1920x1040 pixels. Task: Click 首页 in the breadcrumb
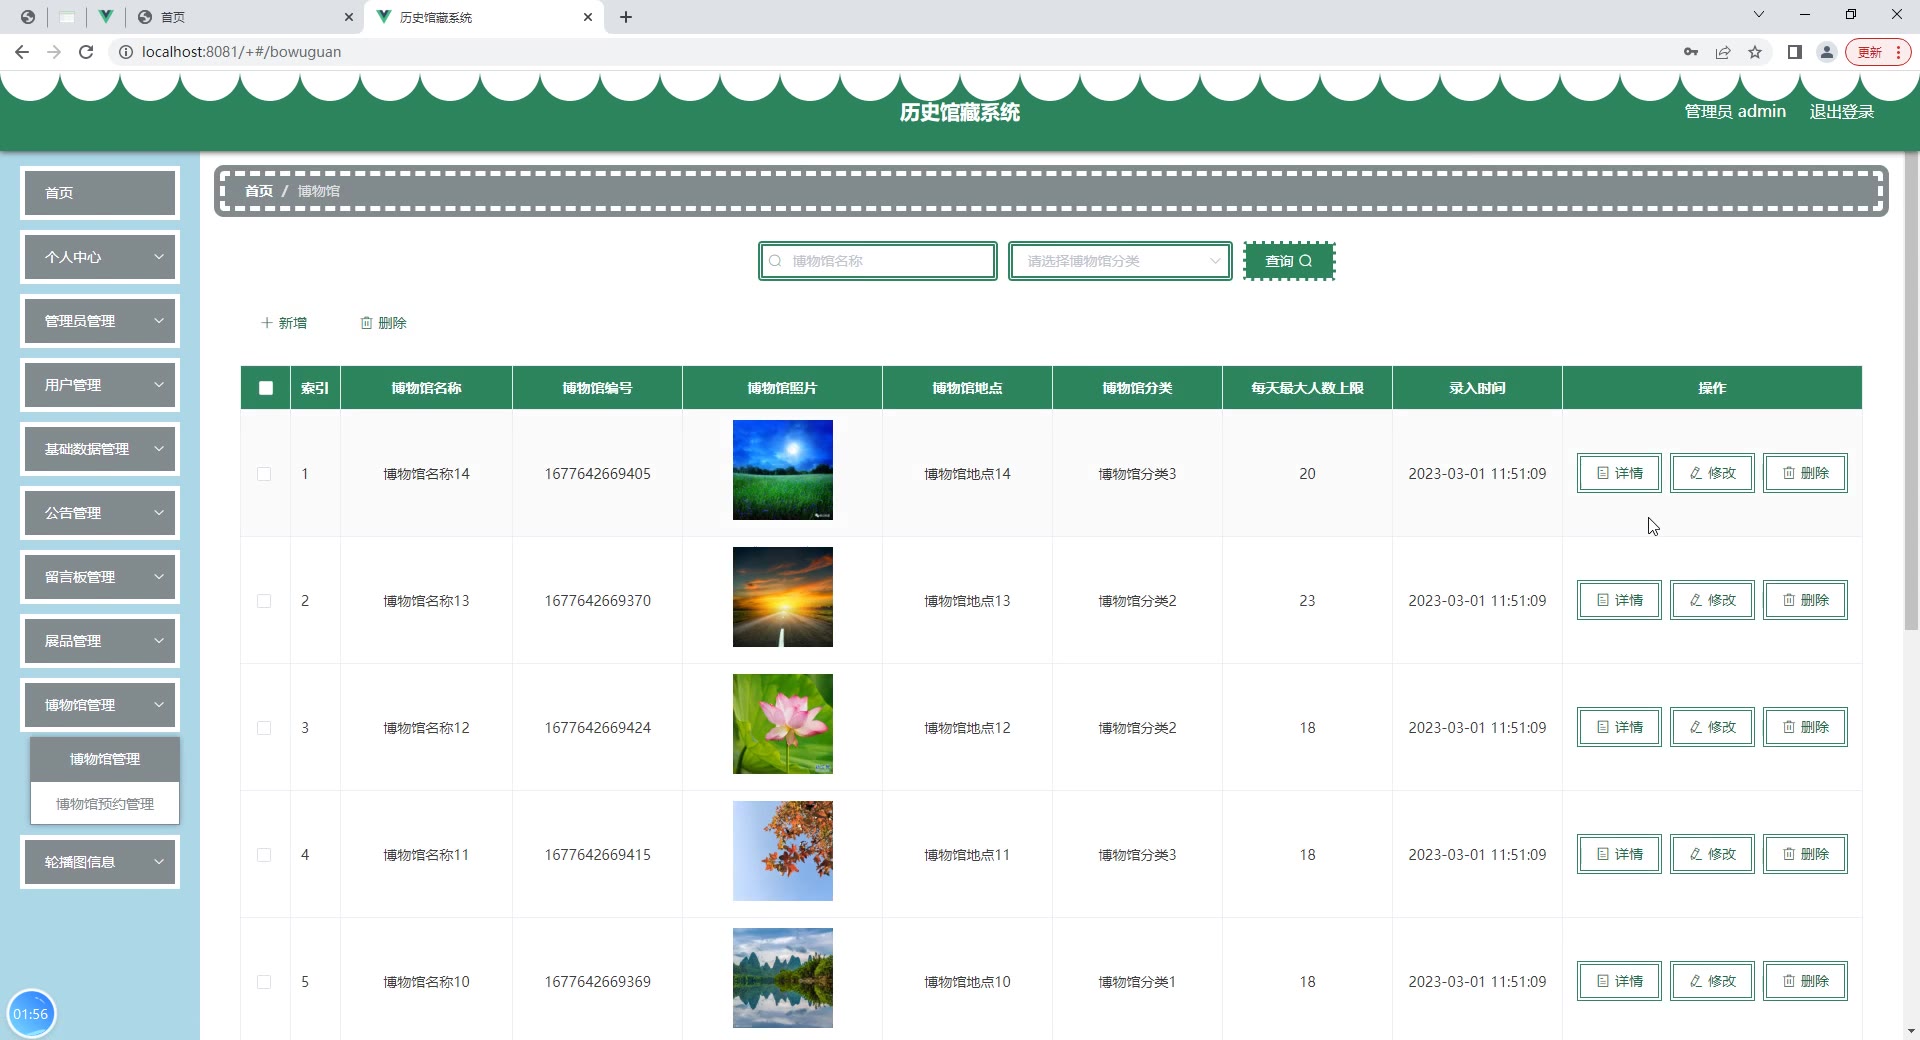pos(259,191)
